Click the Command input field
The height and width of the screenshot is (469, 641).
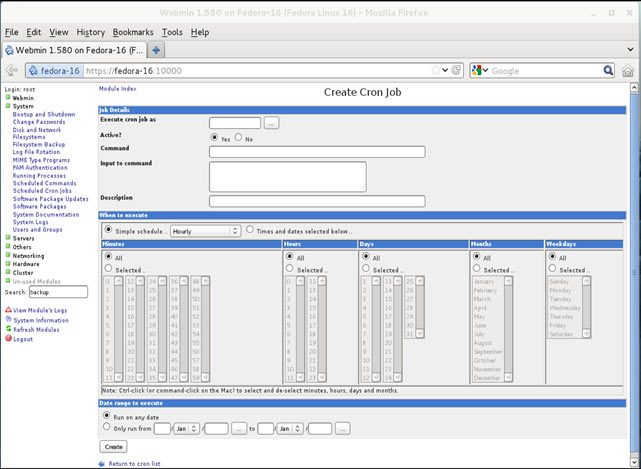(317, 152)
